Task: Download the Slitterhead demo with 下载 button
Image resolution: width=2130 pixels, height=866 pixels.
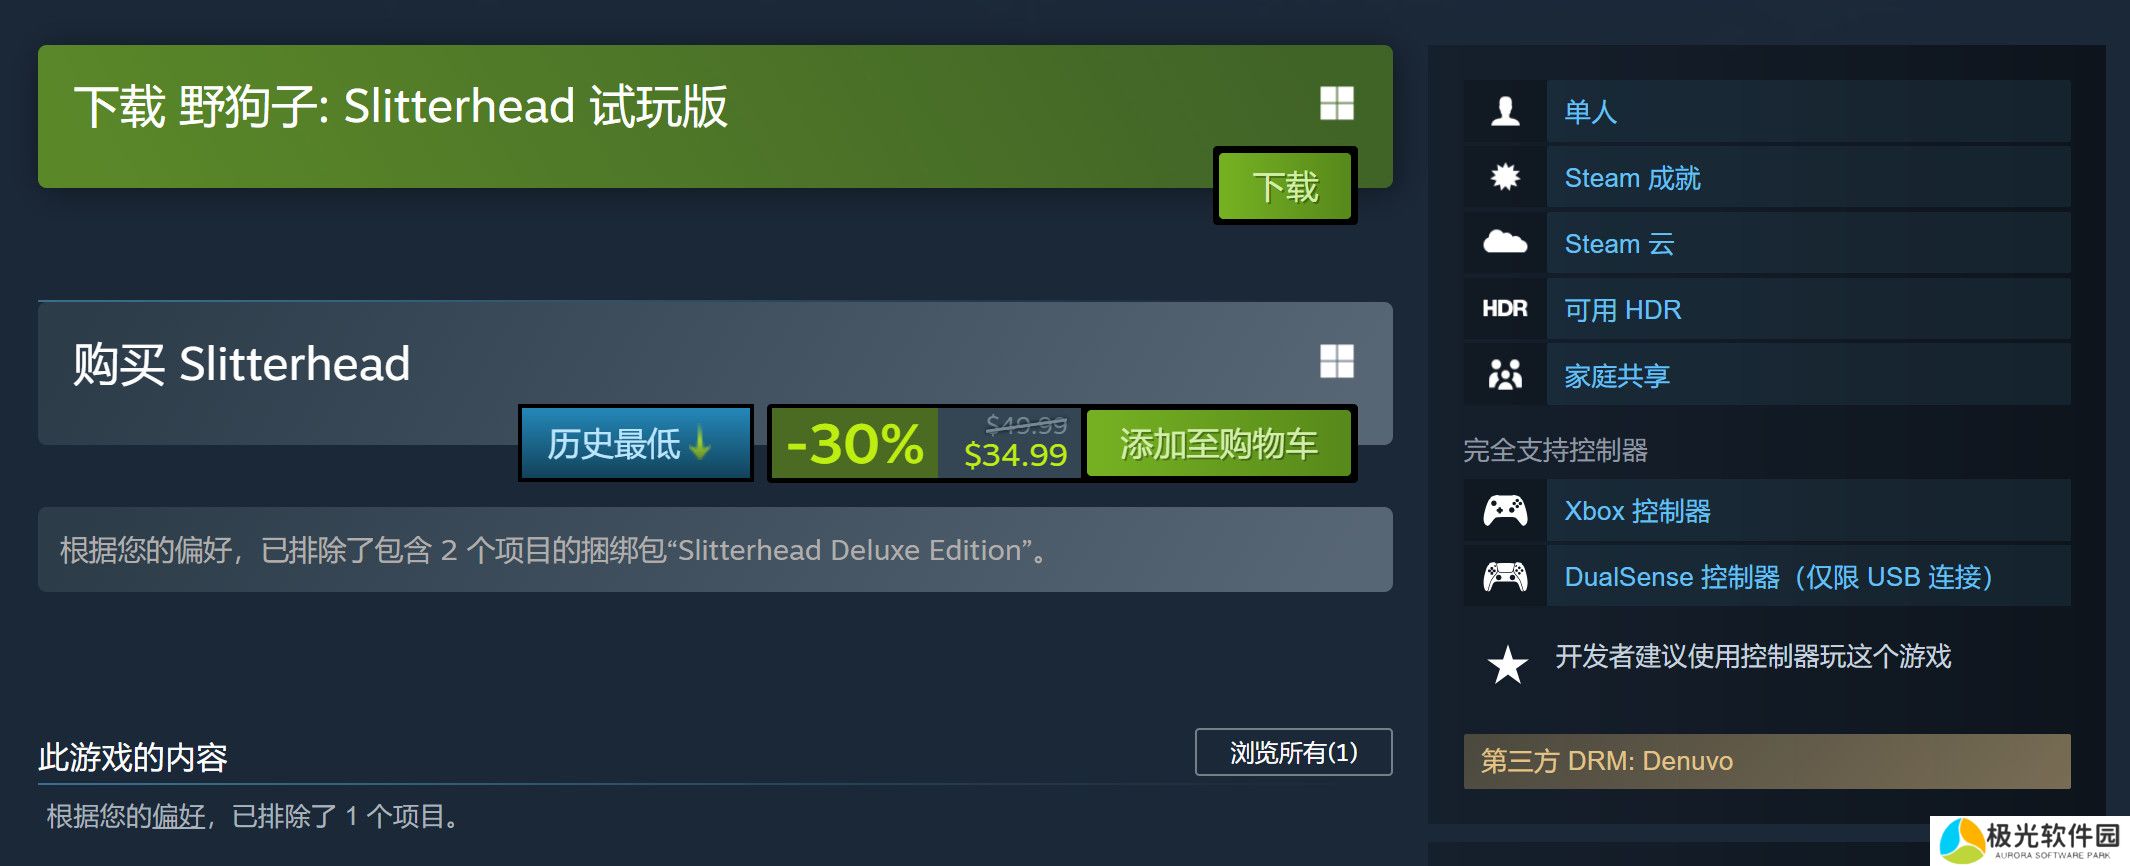Action: [x=1285, y=186]
